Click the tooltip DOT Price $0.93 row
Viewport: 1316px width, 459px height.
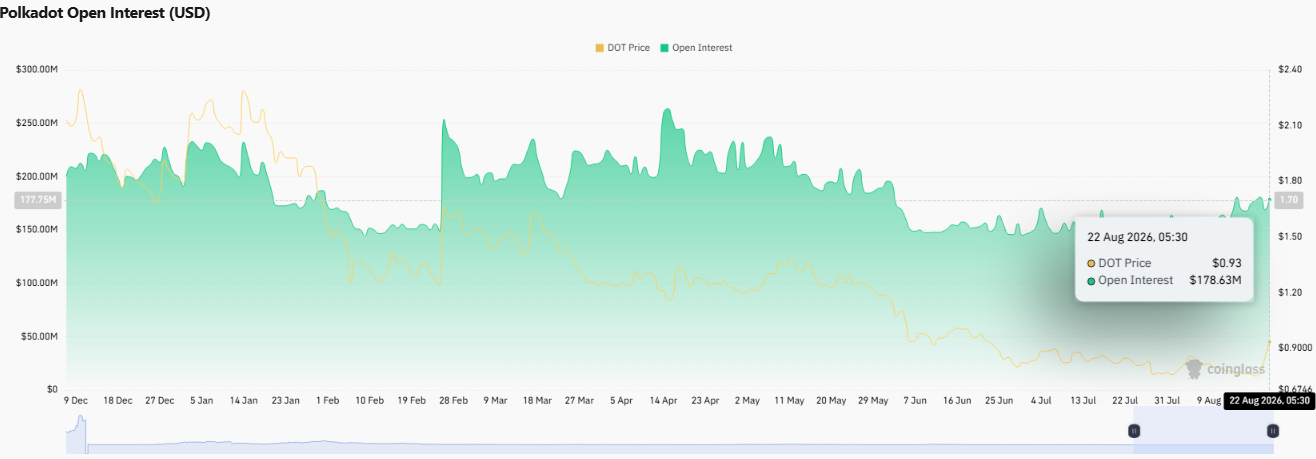pyautogui.click(x=1164, y=262)
